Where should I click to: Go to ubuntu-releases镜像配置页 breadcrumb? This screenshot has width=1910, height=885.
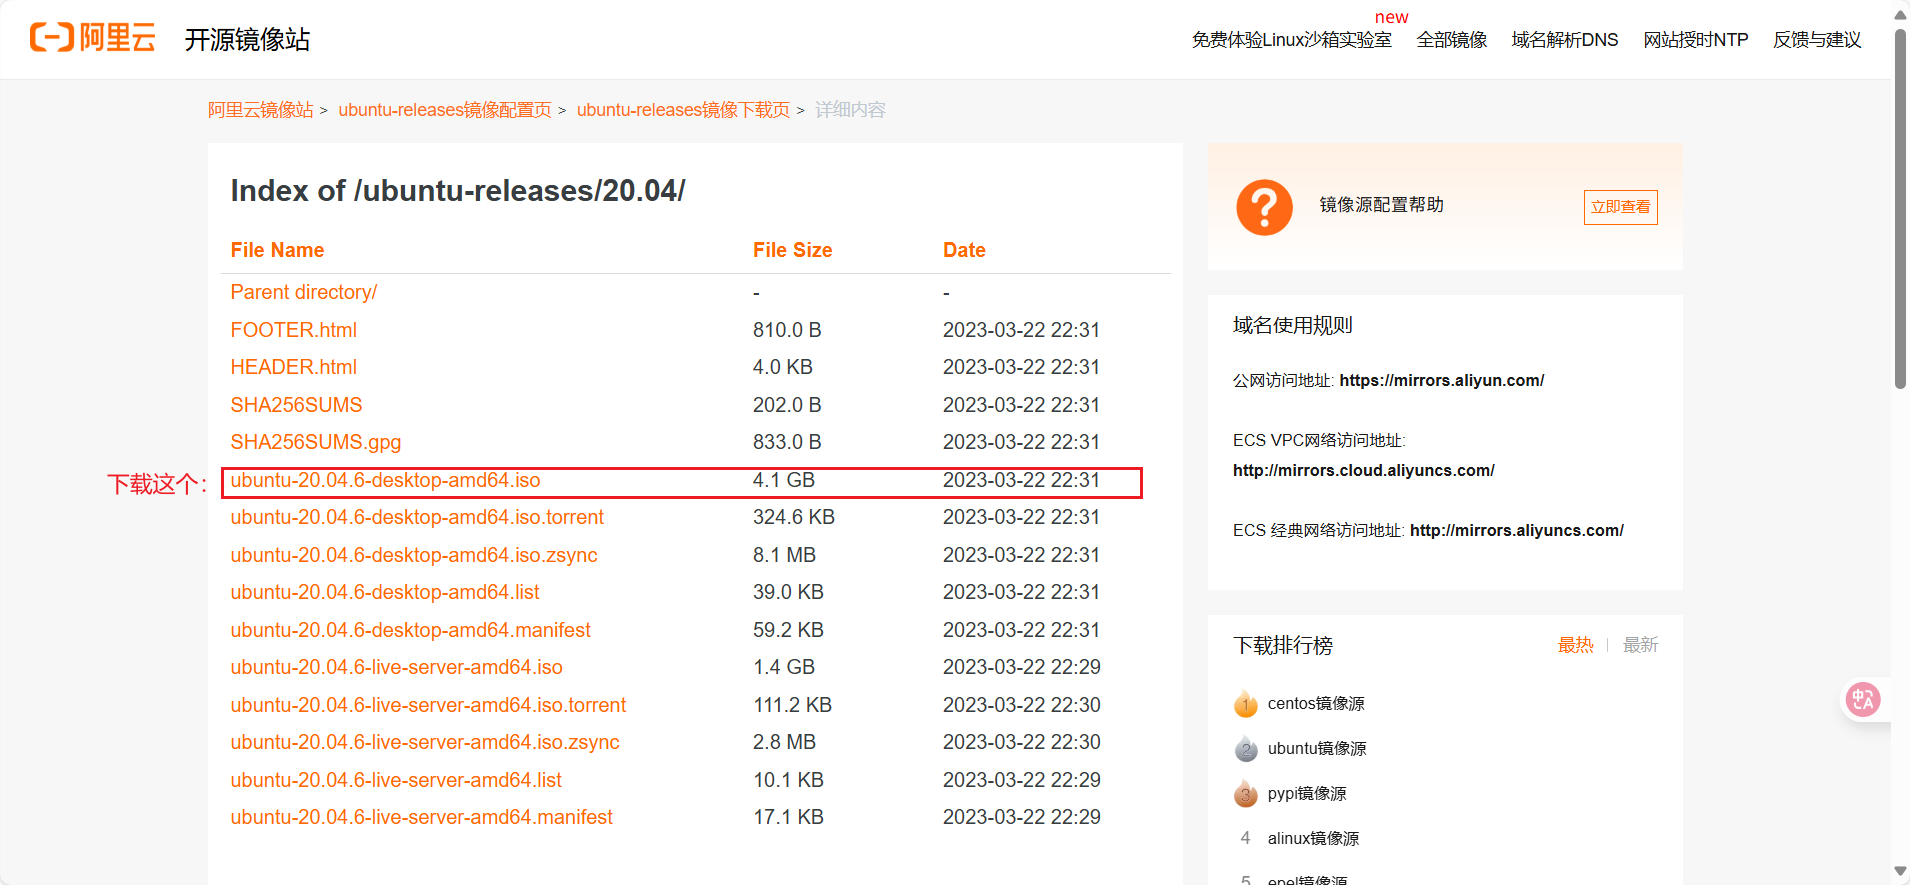click(445, 110)
